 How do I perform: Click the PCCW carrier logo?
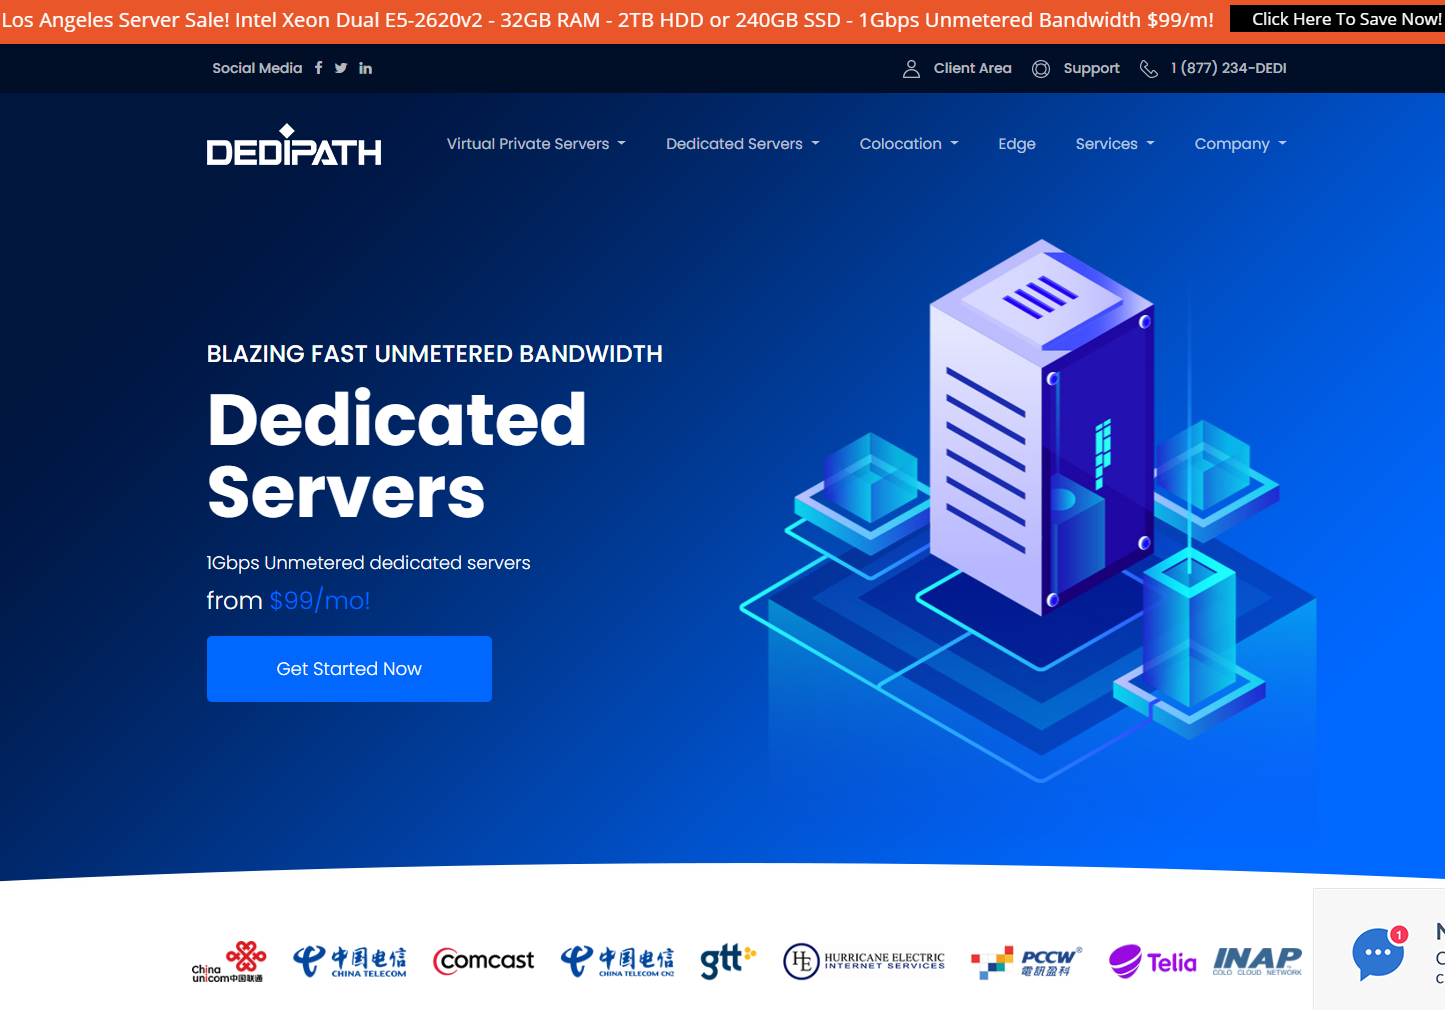pyautogui.click(x=1026, y=962)
